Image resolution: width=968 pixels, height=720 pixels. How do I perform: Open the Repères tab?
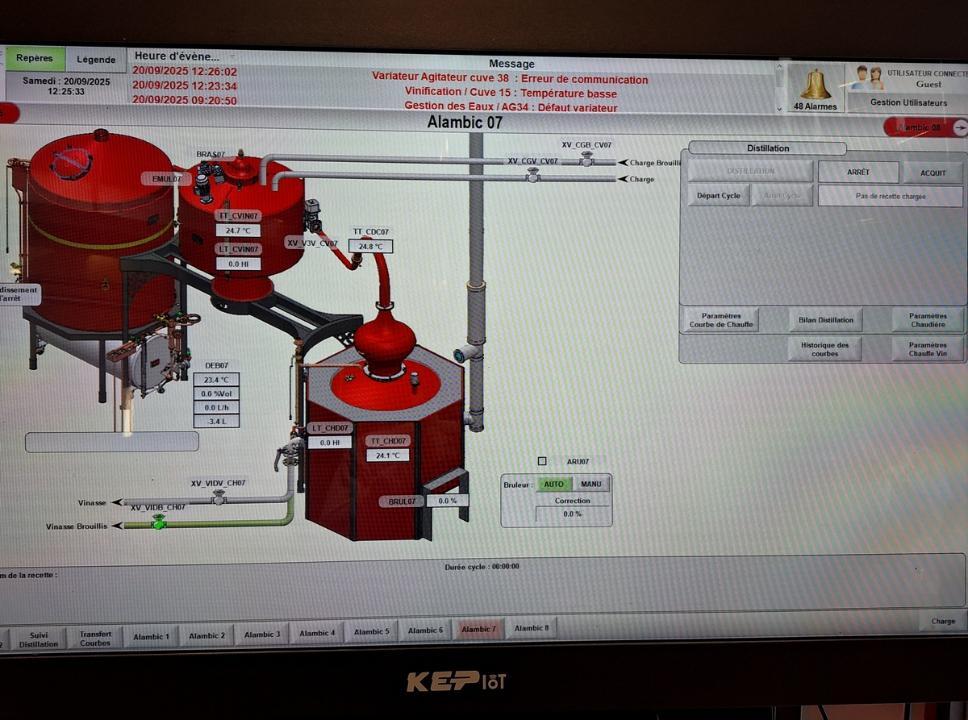coord(35,59)
